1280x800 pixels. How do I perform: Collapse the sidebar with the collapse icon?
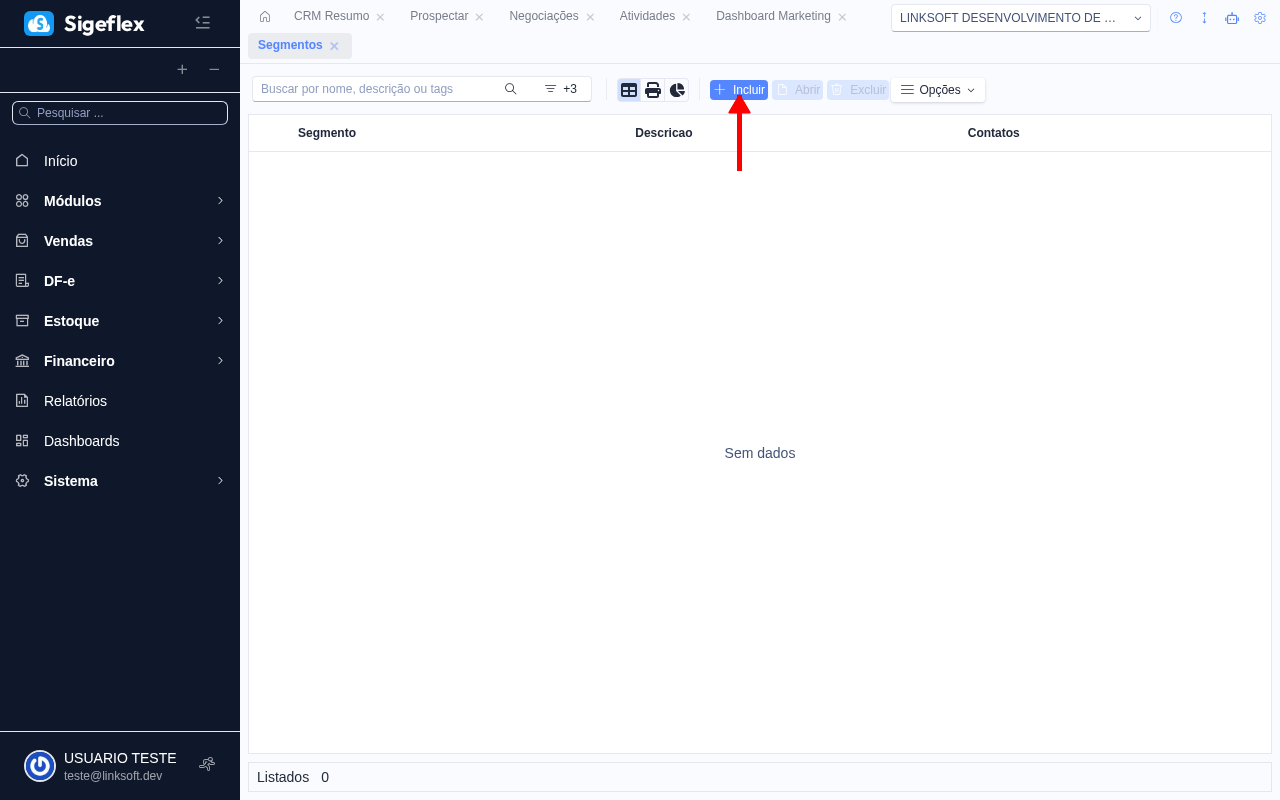pos(203,22)
